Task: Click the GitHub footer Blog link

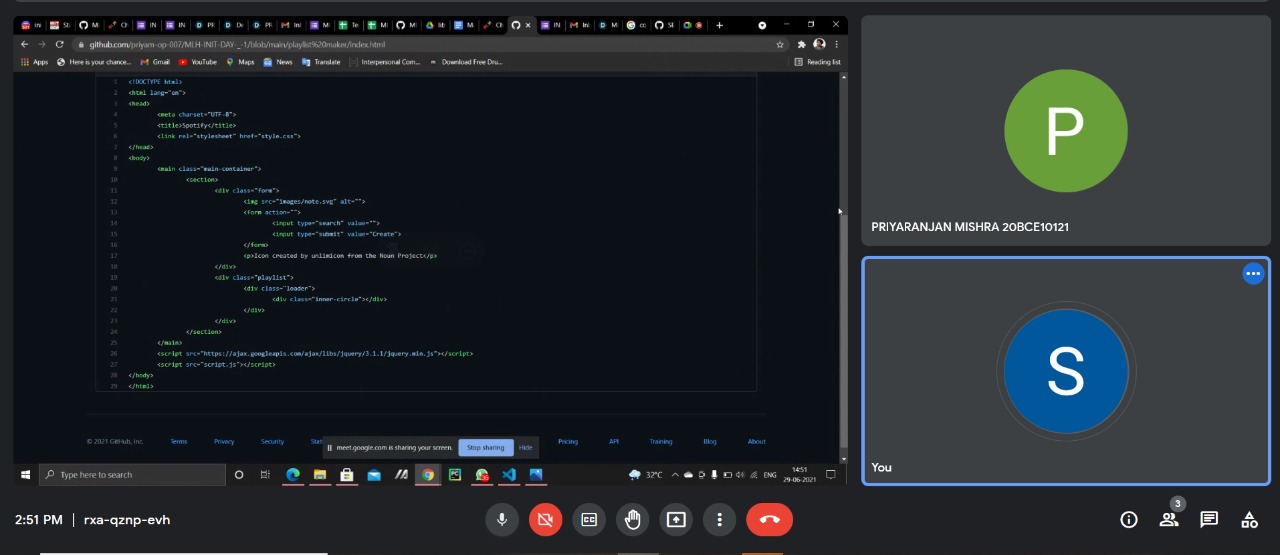Action: pyautogui.click(x=710, y=441)
